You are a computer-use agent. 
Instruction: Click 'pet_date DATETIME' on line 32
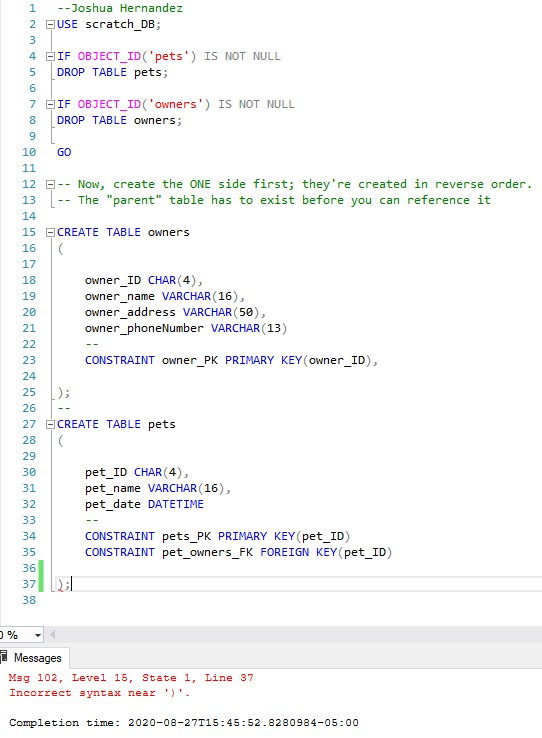(144, 505)
